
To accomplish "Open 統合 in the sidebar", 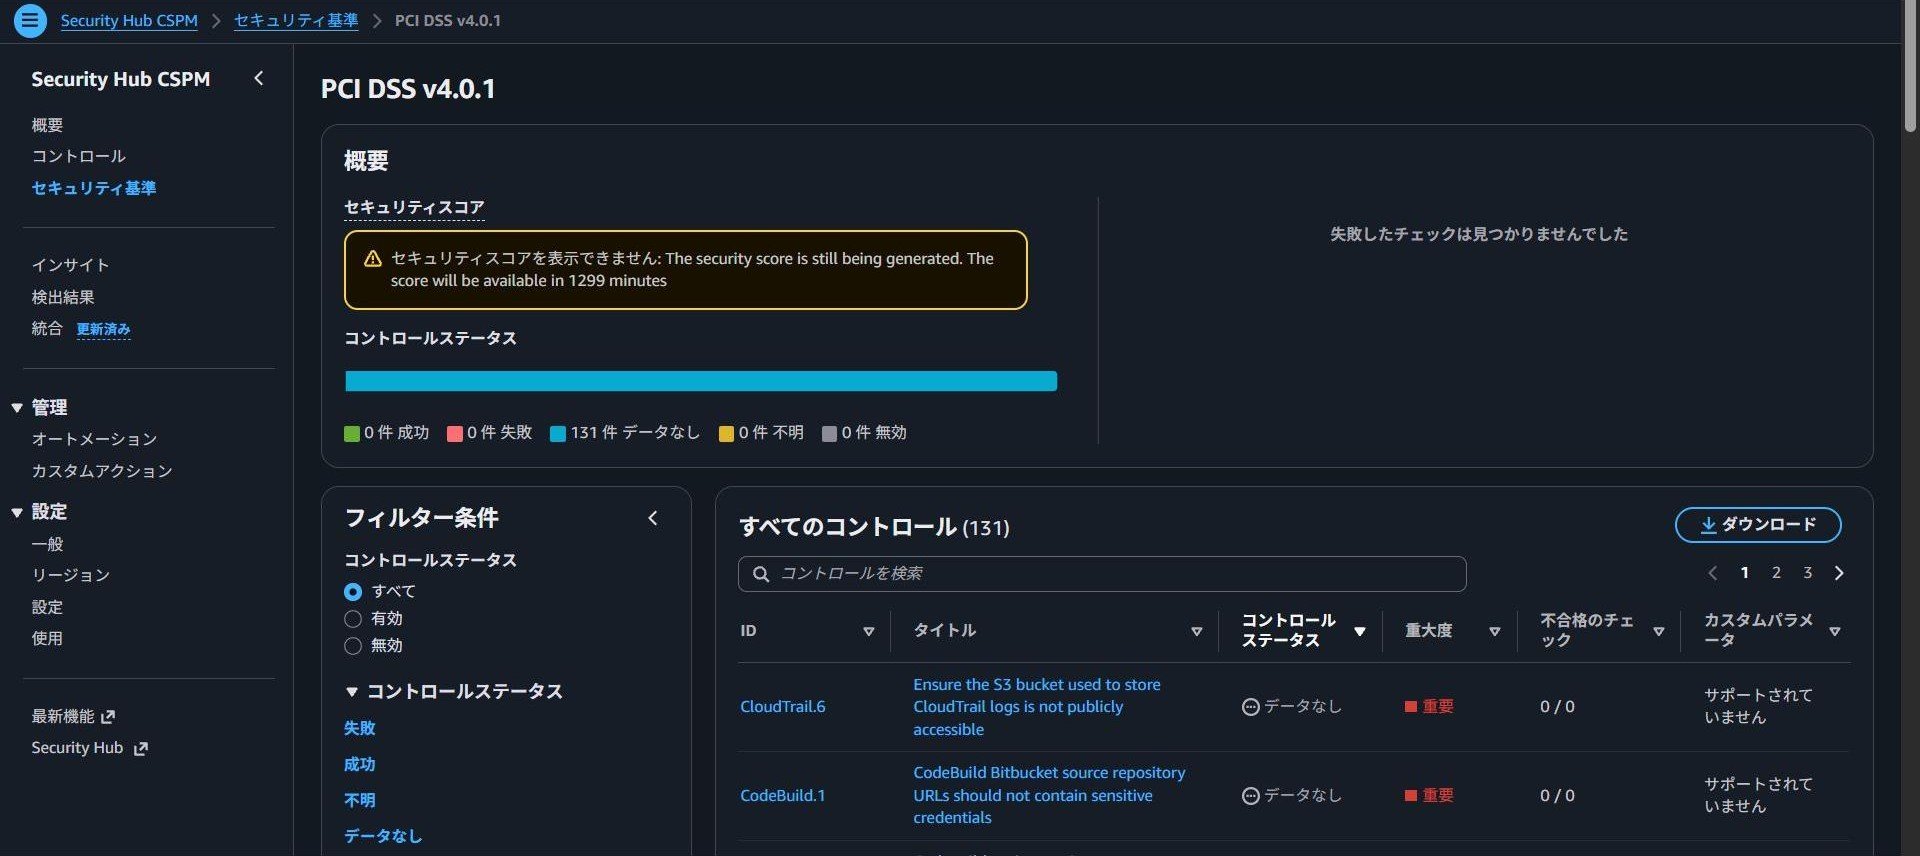I will 47,328.
